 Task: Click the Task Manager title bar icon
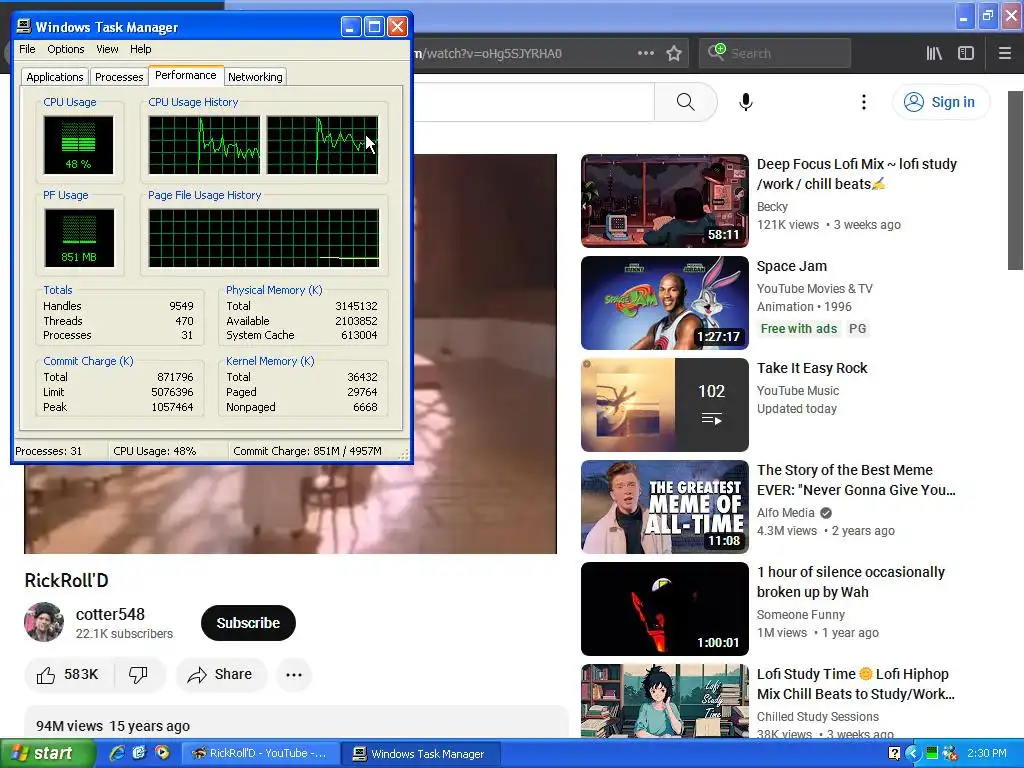[x=24, y=26]
